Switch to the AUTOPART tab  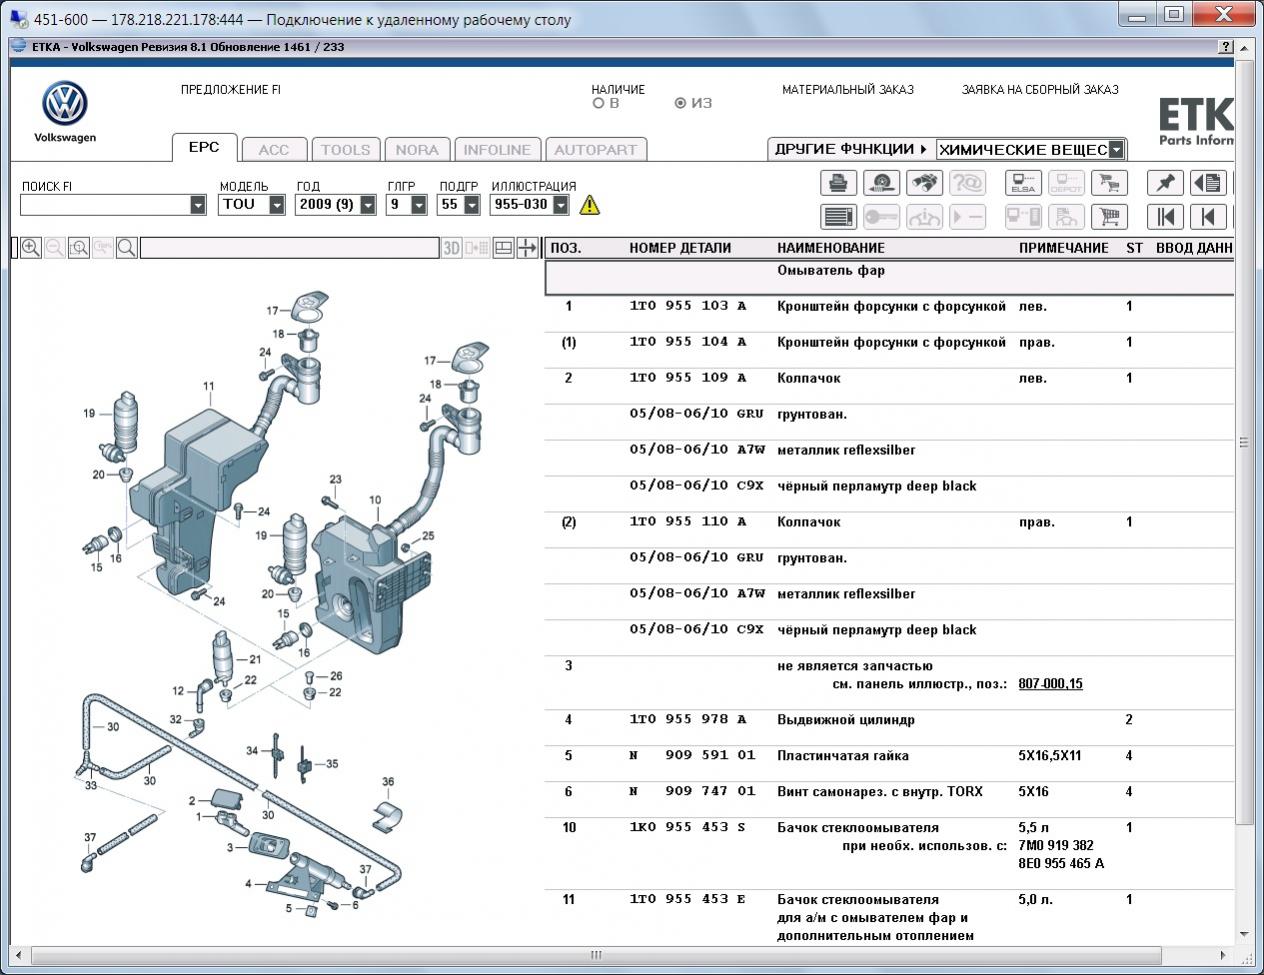pyautogui.click(x=595, y=149)
